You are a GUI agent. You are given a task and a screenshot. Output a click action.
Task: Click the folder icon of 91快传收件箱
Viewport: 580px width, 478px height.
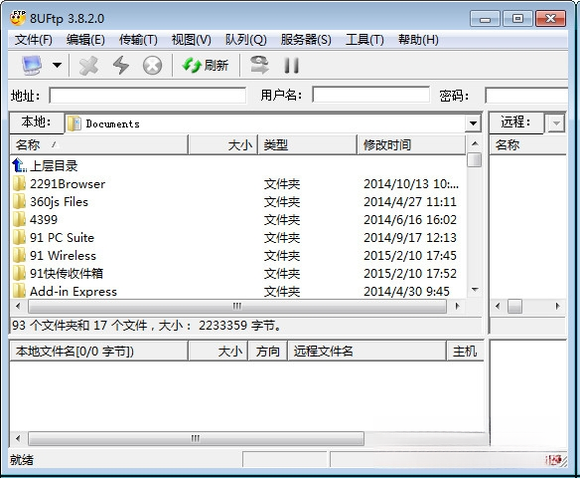point(19,273)
